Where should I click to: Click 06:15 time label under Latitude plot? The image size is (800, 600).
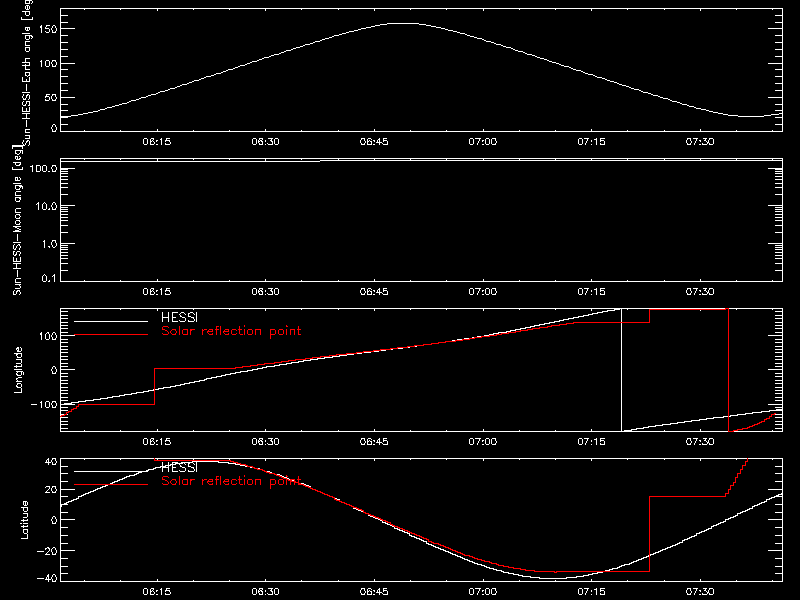(157, 592)
